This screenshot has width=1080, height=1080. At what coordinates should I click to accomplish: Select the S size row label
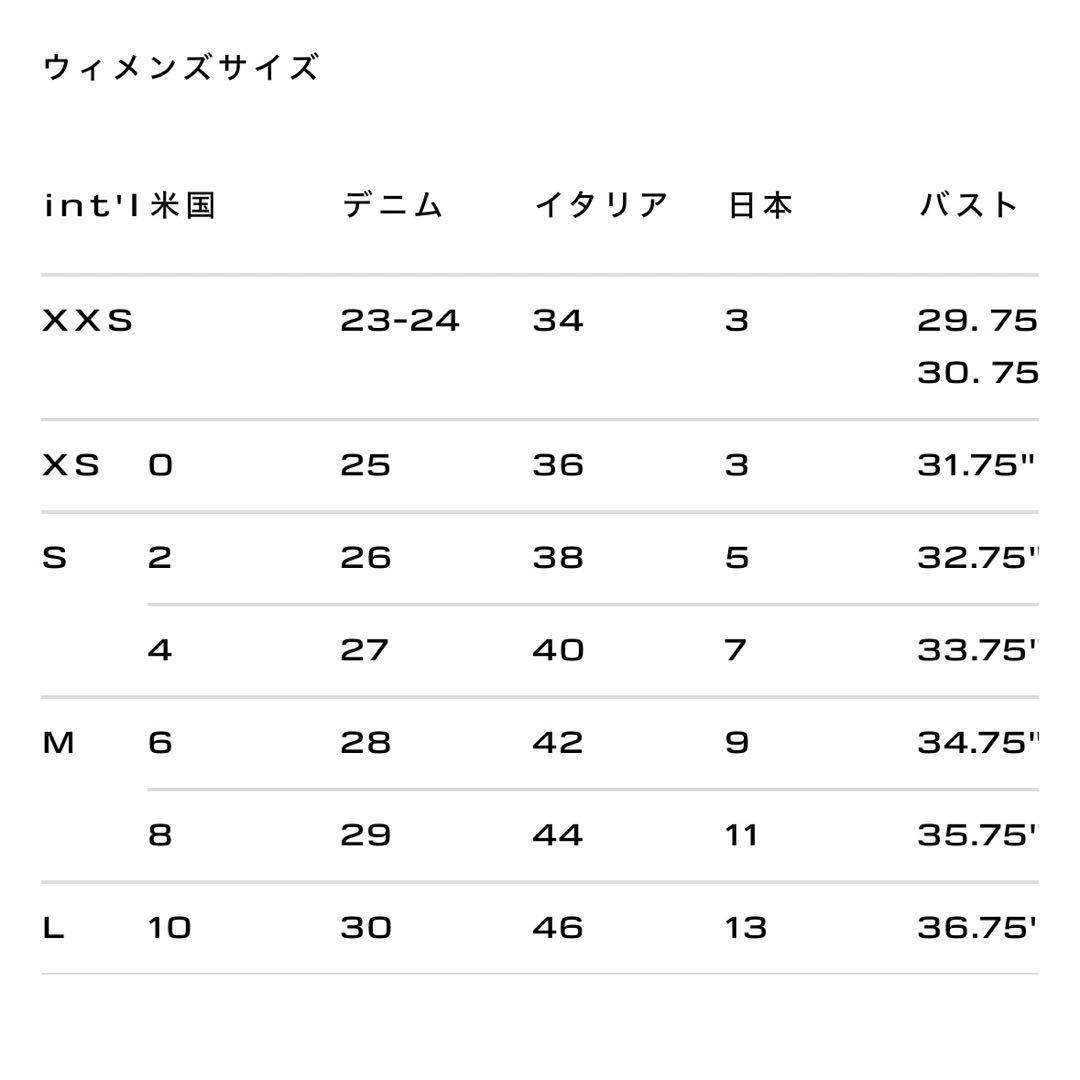click(x=54, y=557)
